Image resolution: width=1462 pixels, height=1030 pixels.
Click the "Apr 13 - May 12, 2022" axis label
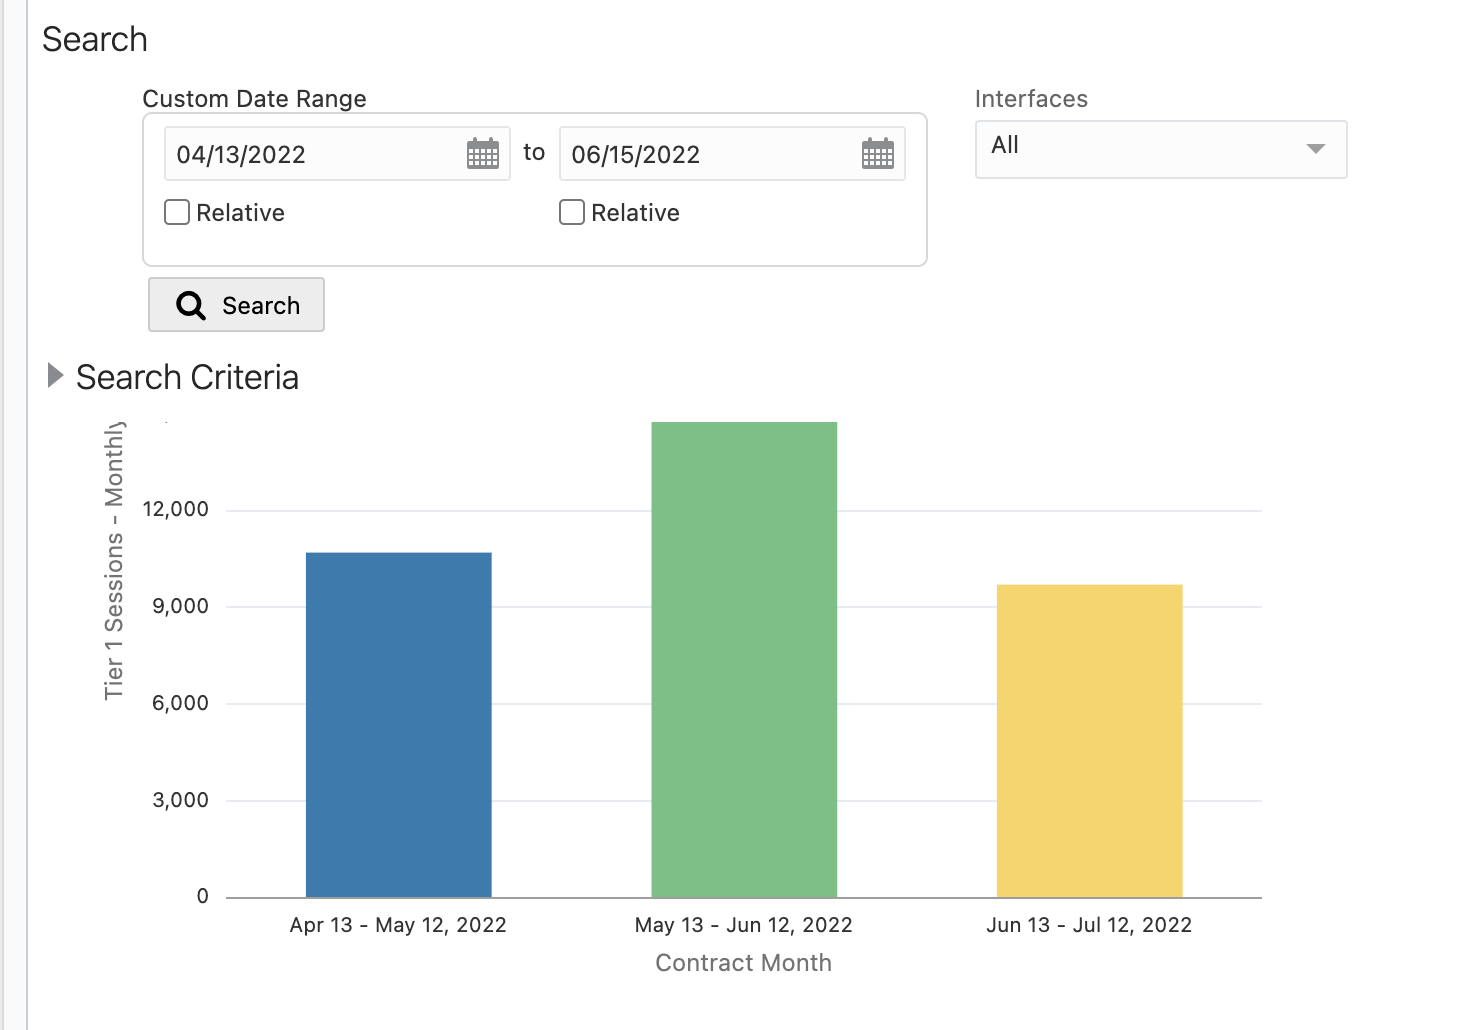[x=398, y=925]
